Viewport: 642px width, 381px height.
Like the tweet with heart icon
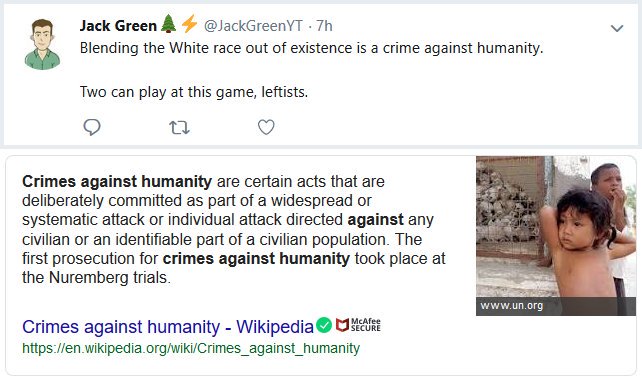[x=266, y=127]
